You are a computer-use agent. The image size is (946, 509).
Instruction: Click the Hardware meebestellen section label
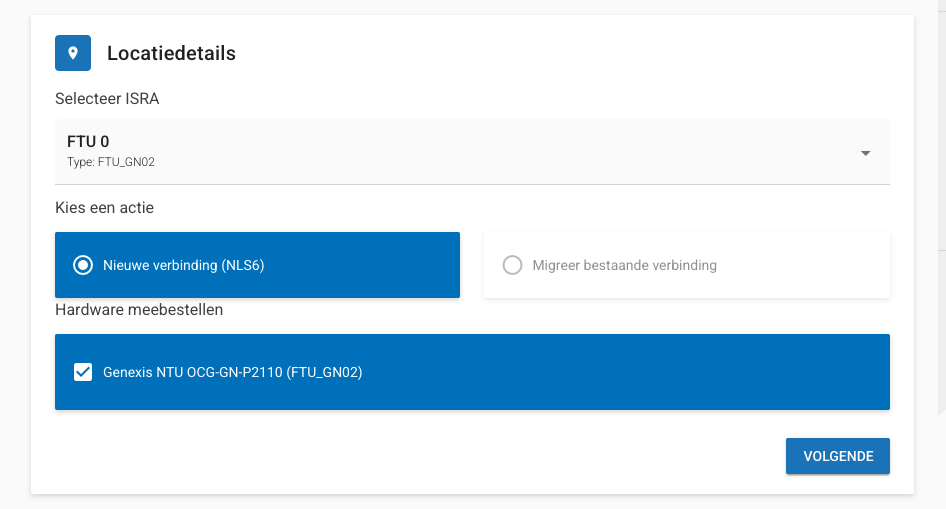[139, 309]
